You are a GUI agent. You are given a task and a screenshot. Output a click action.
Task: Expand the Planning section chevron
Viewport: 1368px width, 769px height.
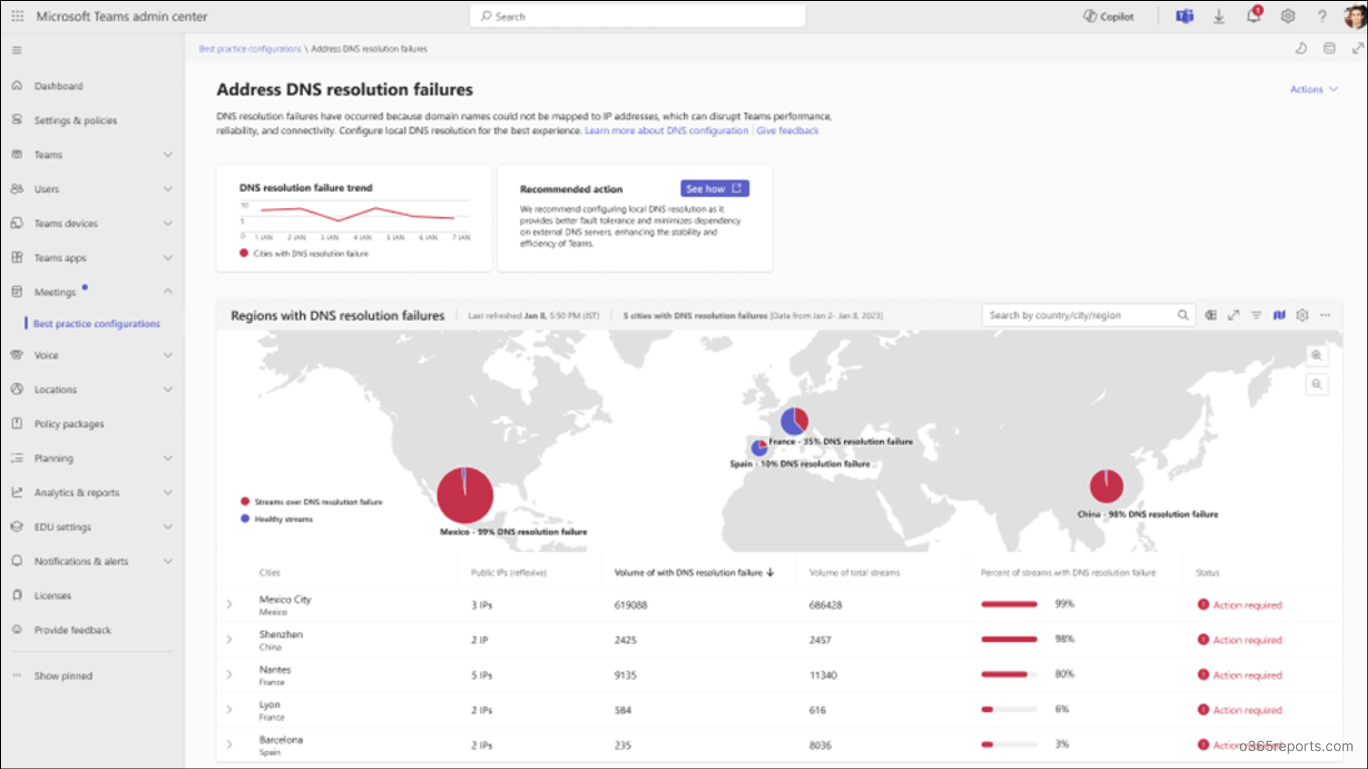click(x=168, y=458)
